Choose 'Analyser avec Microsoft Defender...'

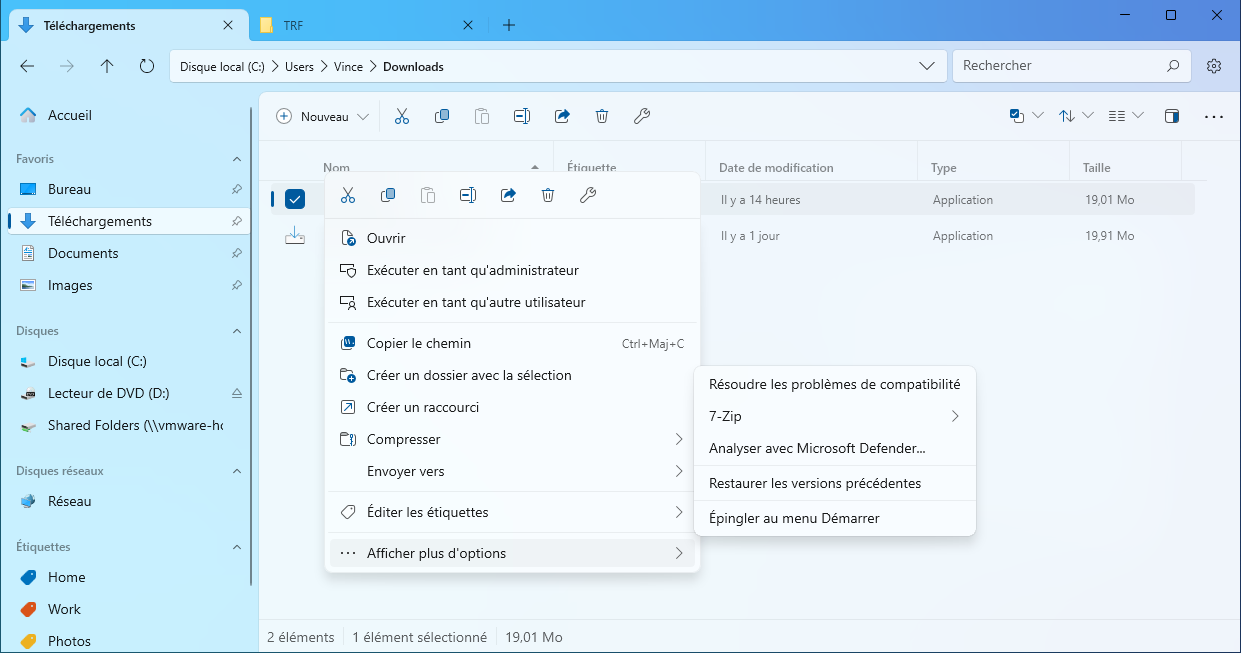(817, 448)
